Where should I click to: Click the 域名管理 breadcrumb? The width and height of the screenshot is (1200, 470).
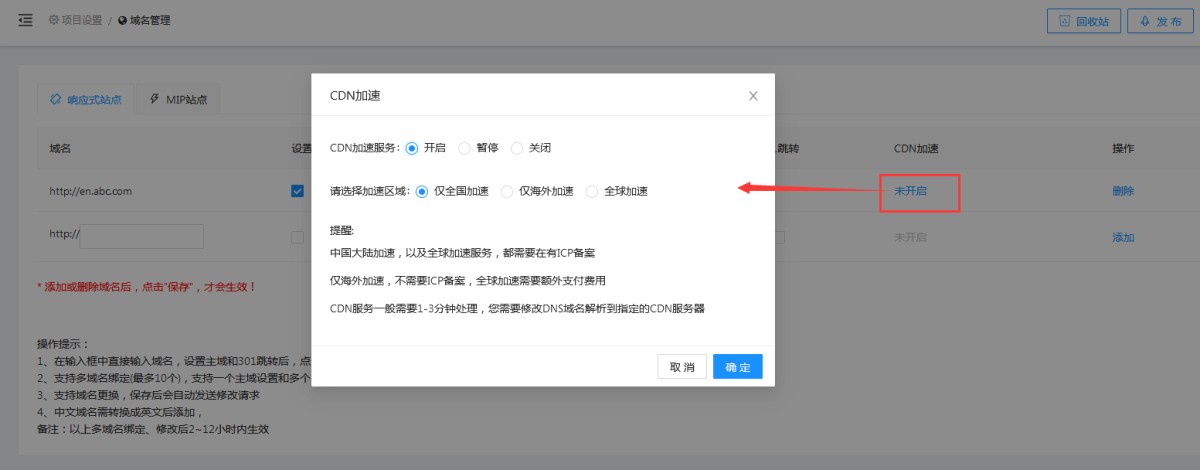[144, 20]
